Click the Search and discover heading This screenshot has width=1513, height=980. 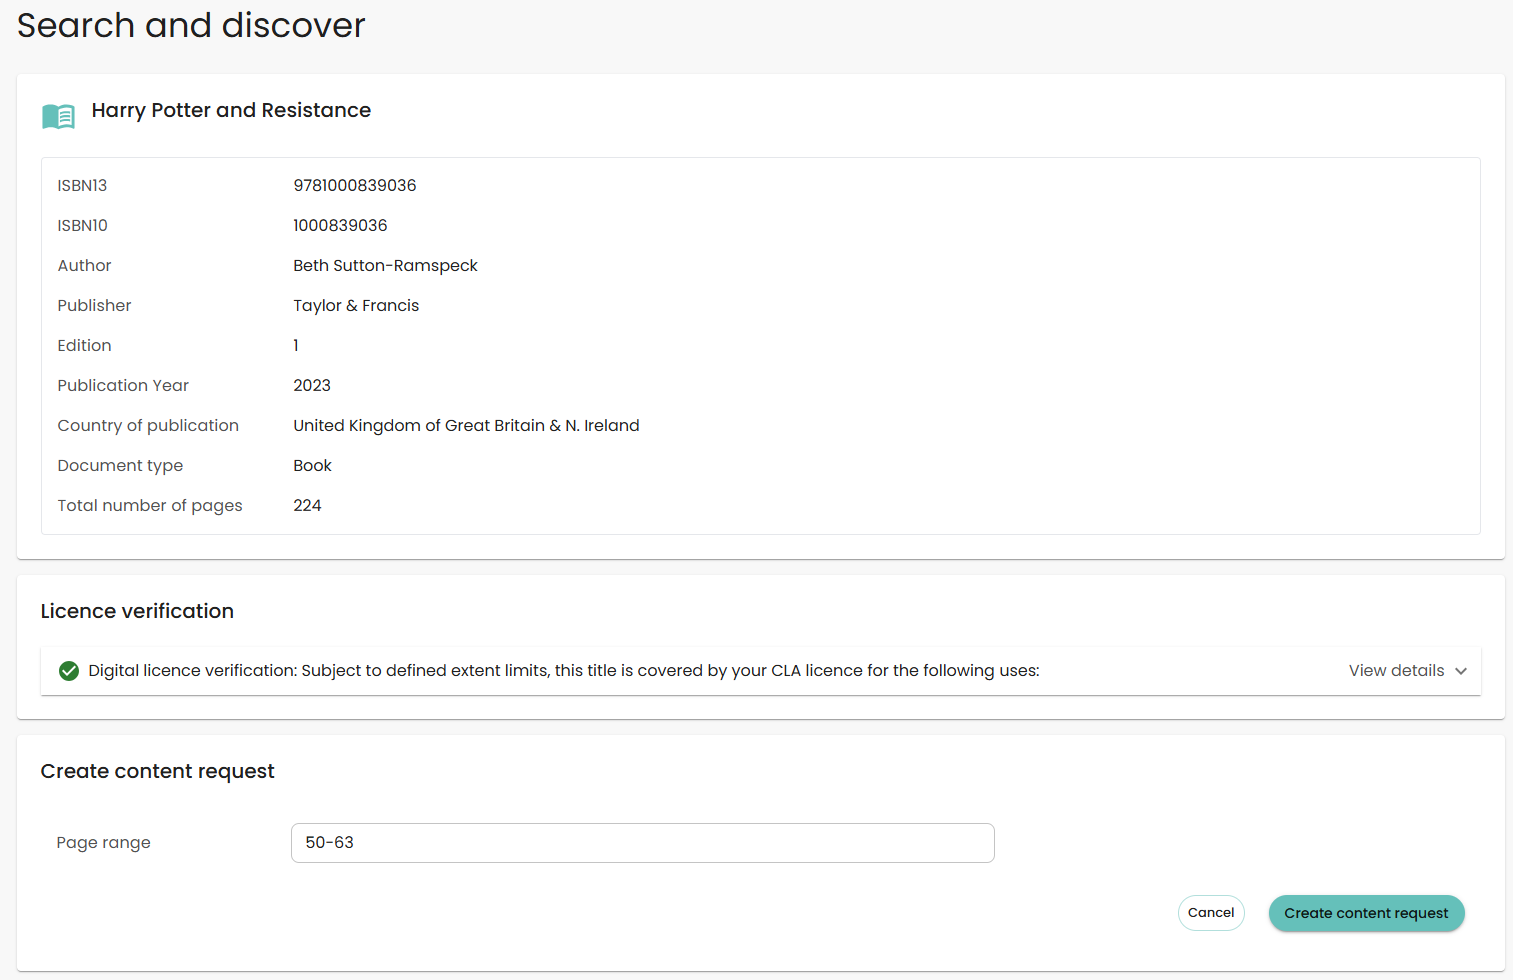coord(191,25)
